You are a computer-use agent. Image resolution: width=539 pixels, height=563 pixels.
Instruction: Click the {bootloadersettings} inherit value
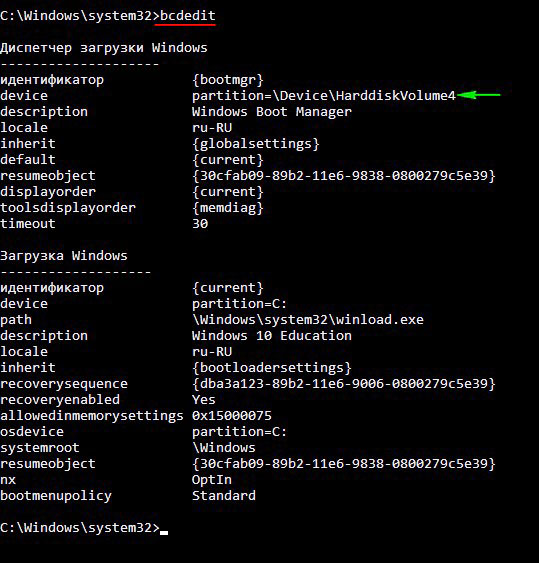coord(271,368)
